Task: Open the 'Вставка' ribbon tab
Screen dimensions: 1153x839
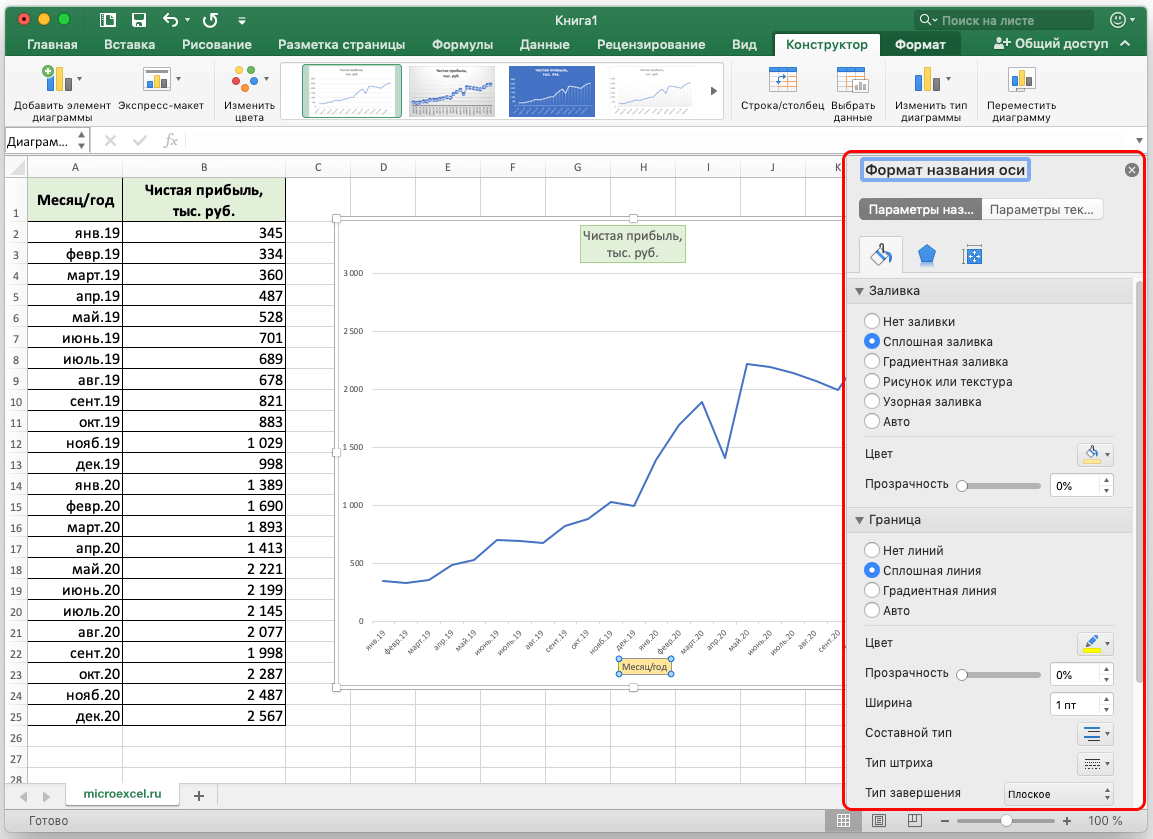Action: (x=129, y=44)
